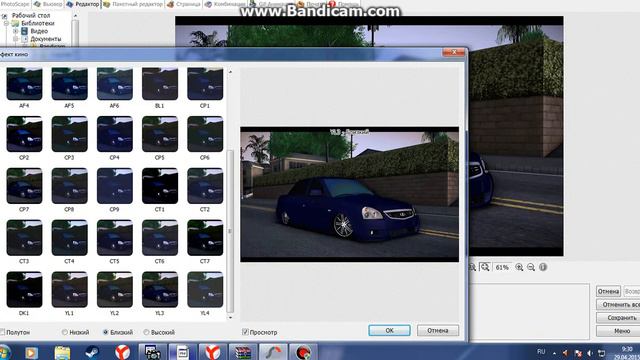This screenshot has width=640, height=360.
Task: Choose the CT6 effect thumbnail
Action: pos(160,238)
